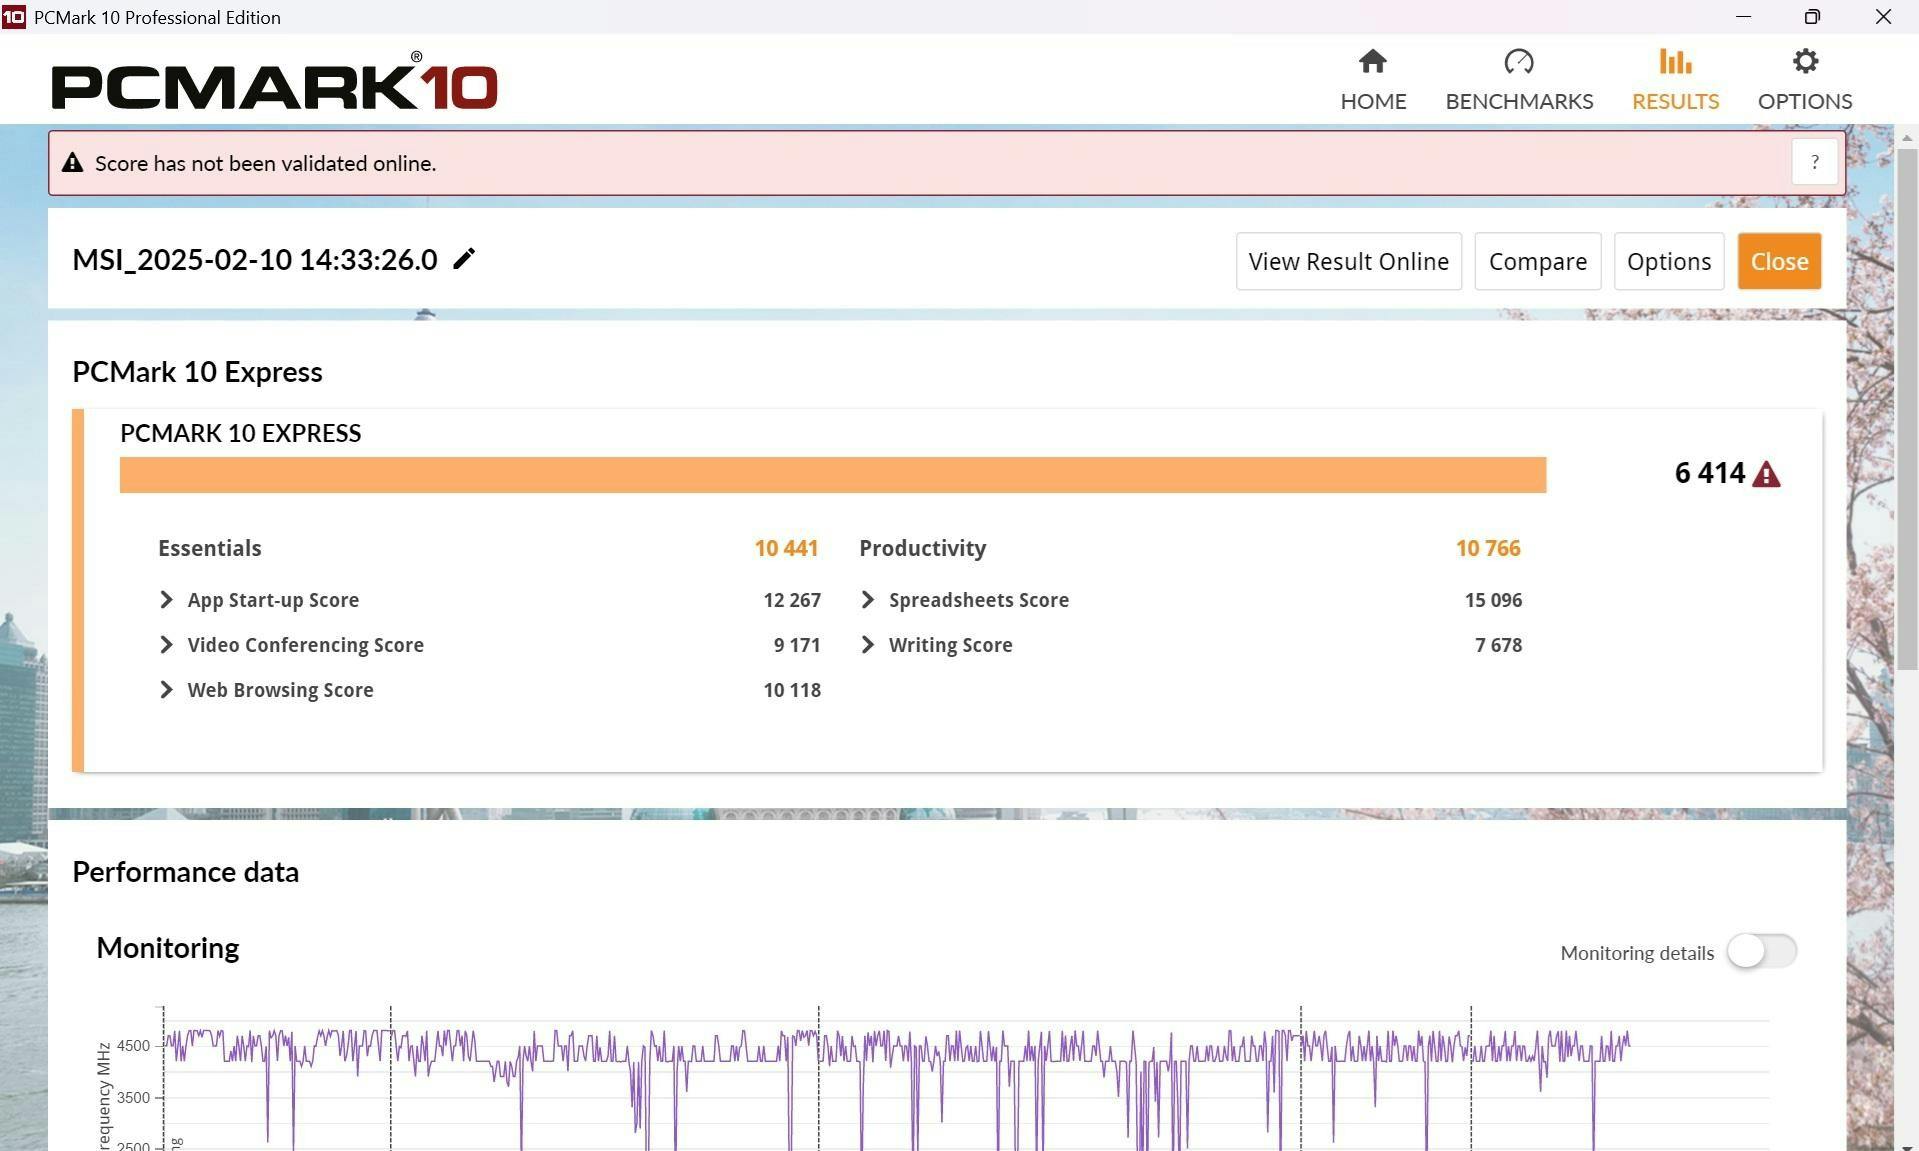
Task: Click View Result Online button
Action: (1348, 261)
